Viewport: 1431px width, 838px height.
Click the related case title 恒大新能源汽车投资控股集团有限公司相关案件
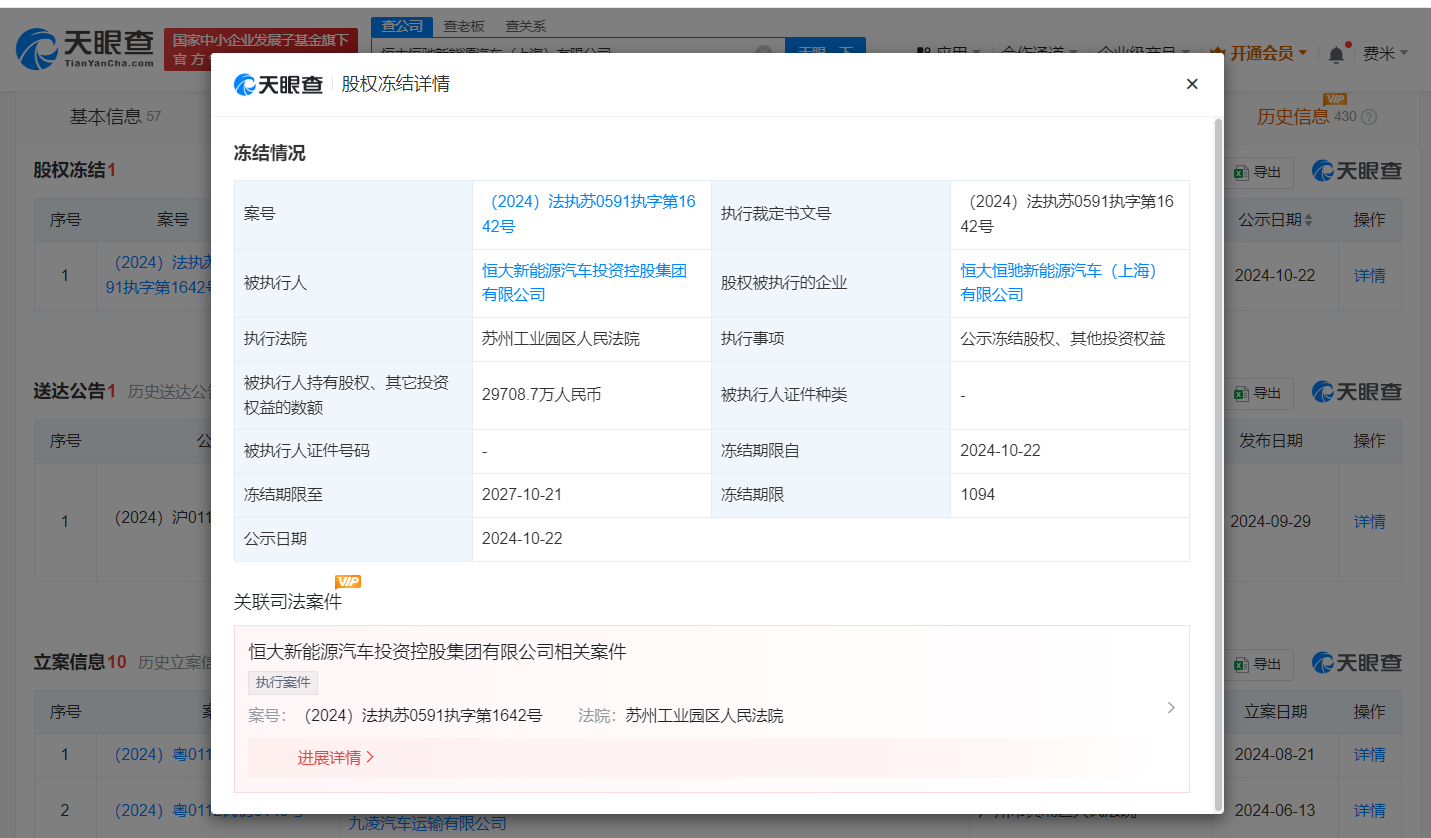click(x=437, y=652)
